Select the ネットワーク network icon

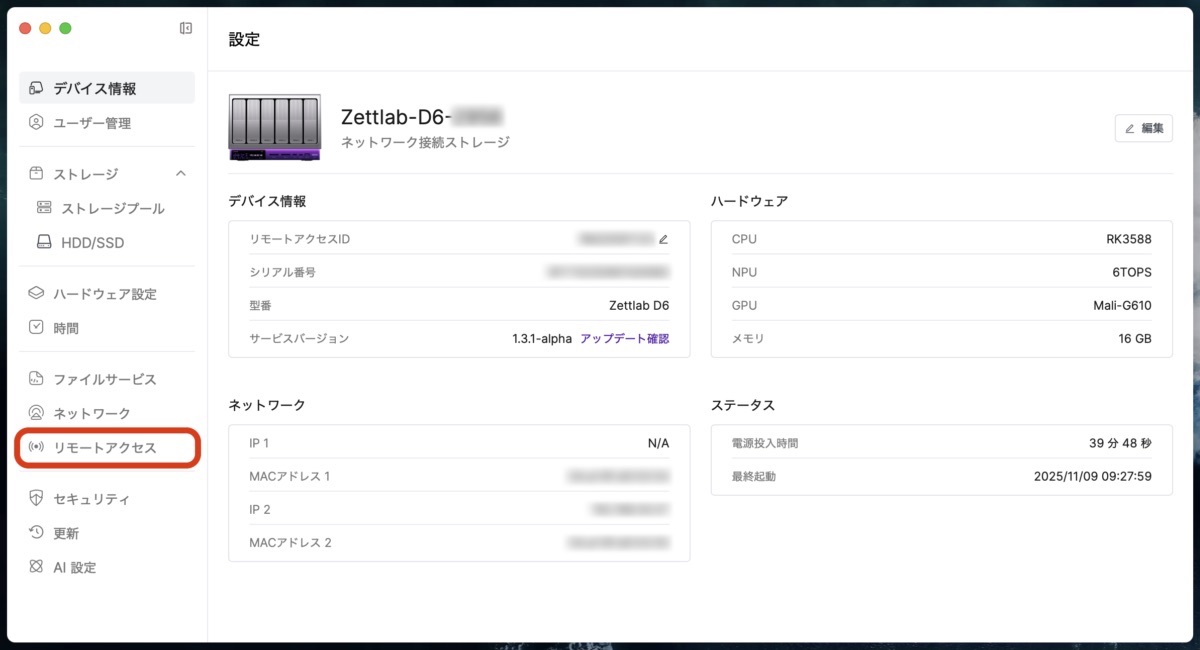pos(34,413)
